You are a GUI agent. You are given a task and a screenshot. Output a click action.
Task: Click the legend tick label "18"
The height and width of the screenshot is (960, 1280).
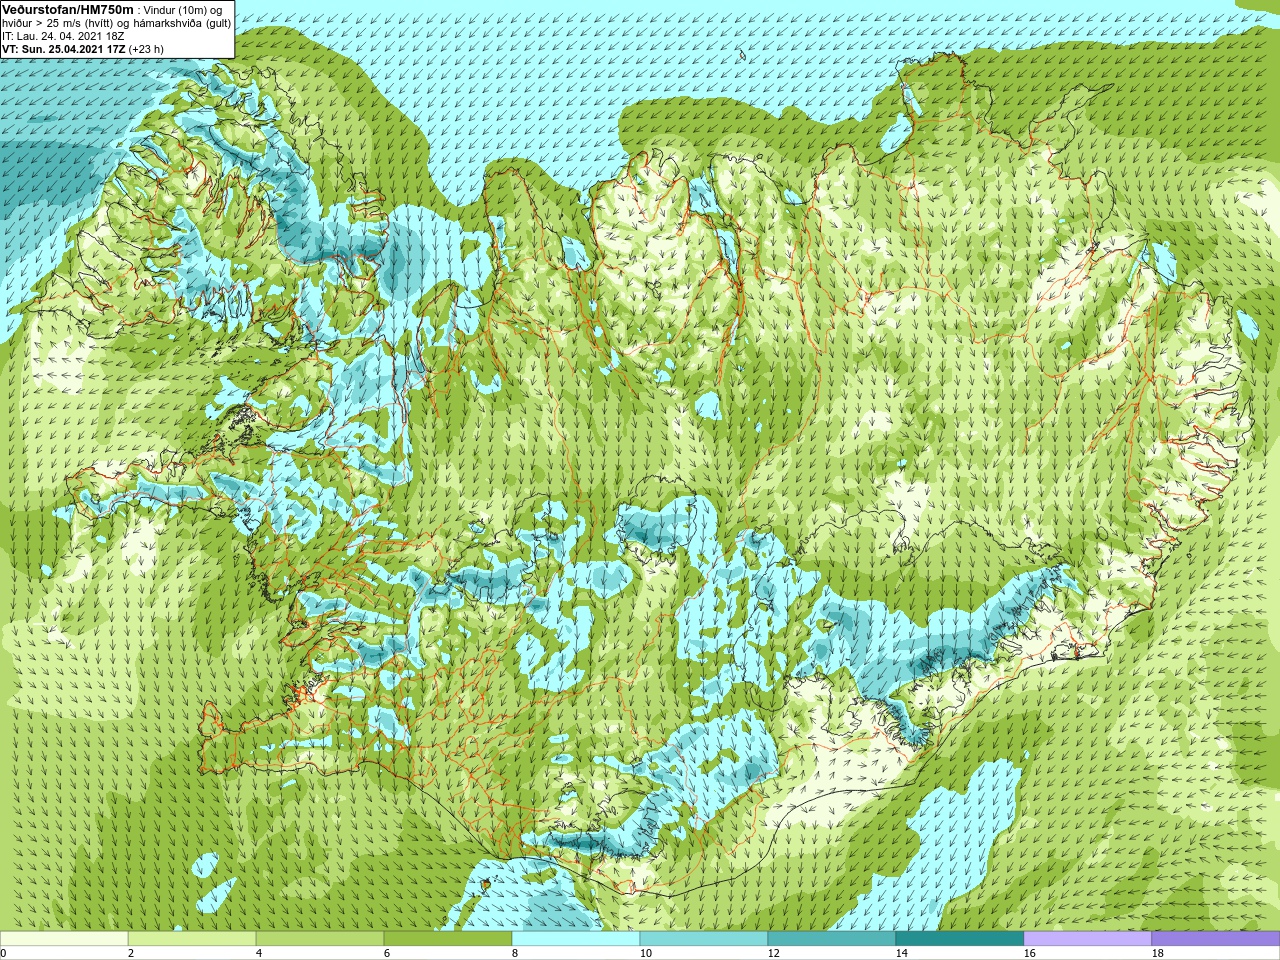click(1157, 953)
